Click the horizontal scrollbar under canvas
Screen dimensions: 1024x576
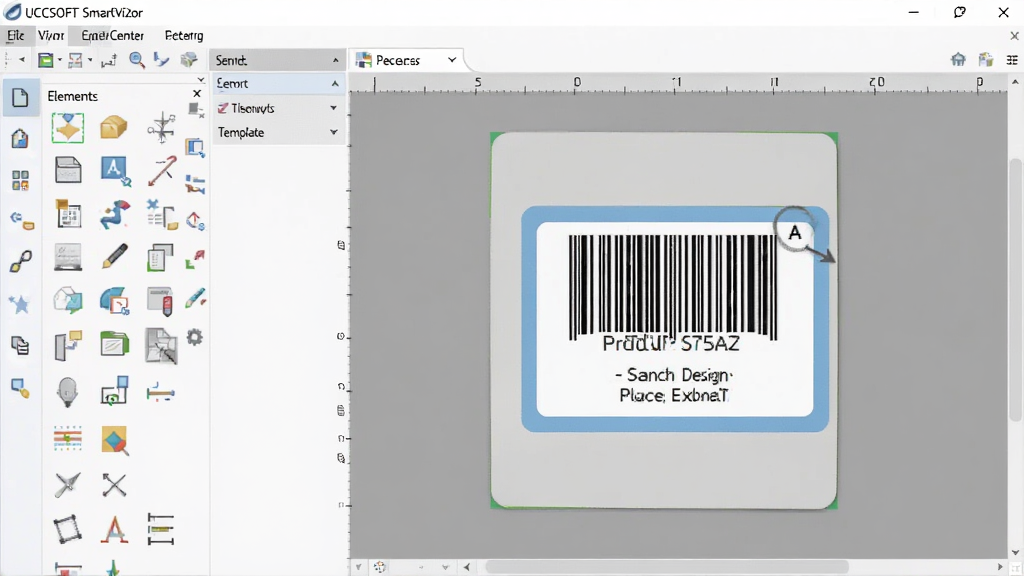click(x=666, y=567)
